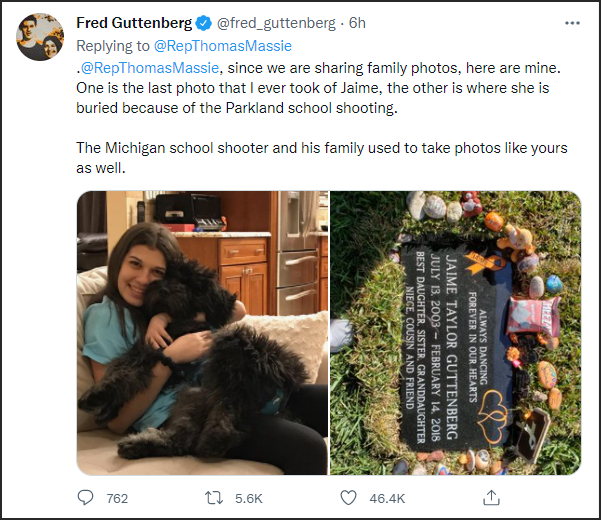Open the share options icon
Screen dimensions: 601x520
coord(491,497)
